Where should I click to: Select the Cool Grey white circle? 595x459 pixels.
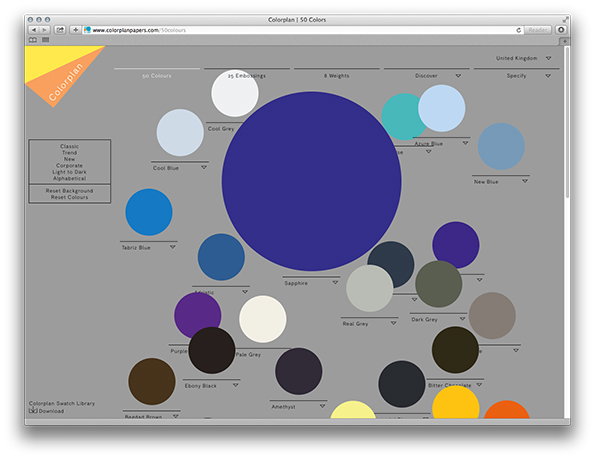235,93
